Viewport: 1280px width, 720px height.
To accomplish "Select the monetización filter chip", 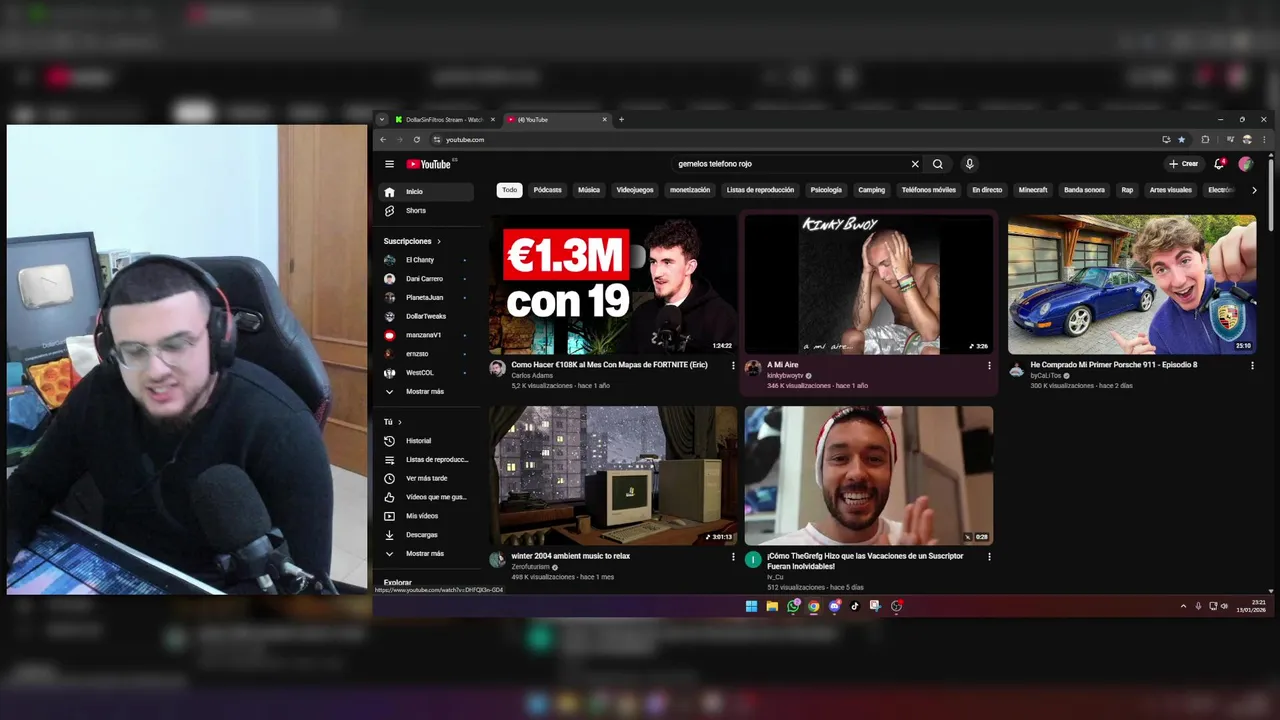I will 690,190.
